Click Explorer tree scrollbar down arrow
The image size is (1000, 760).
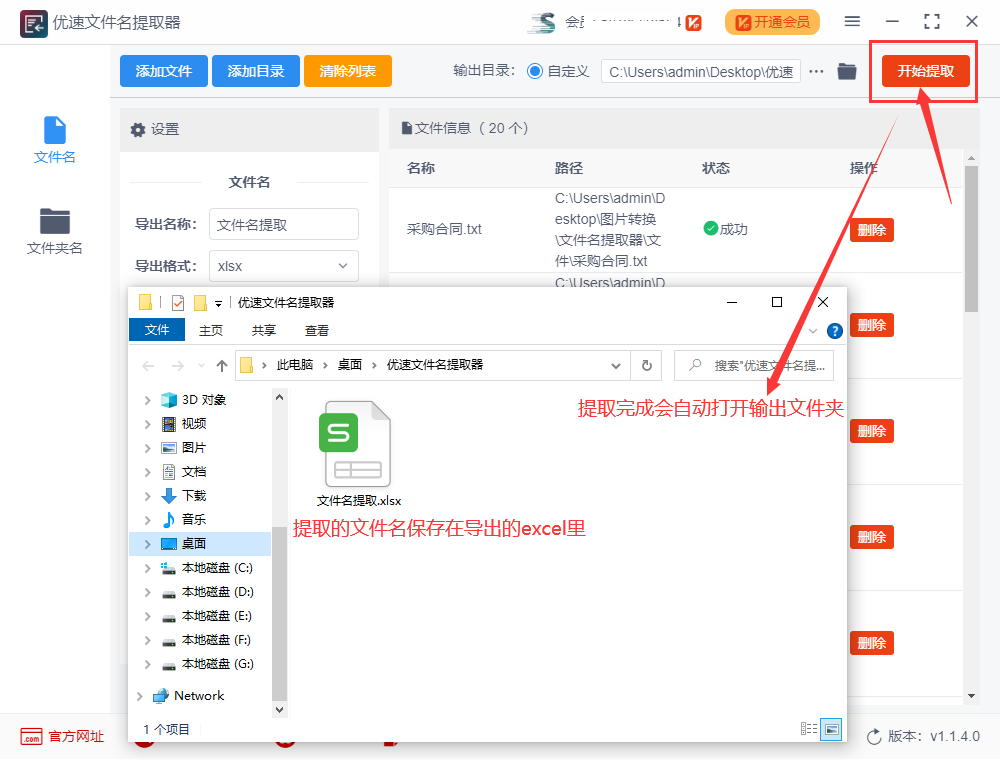pos(279,710)
